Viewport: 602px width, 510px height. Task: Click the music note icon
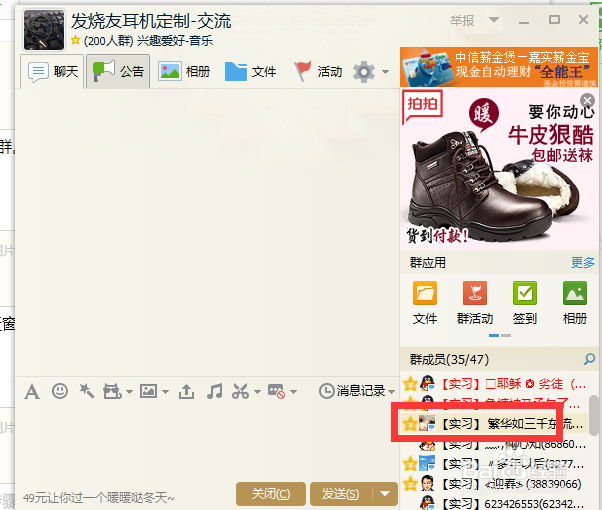coord(214,391)
